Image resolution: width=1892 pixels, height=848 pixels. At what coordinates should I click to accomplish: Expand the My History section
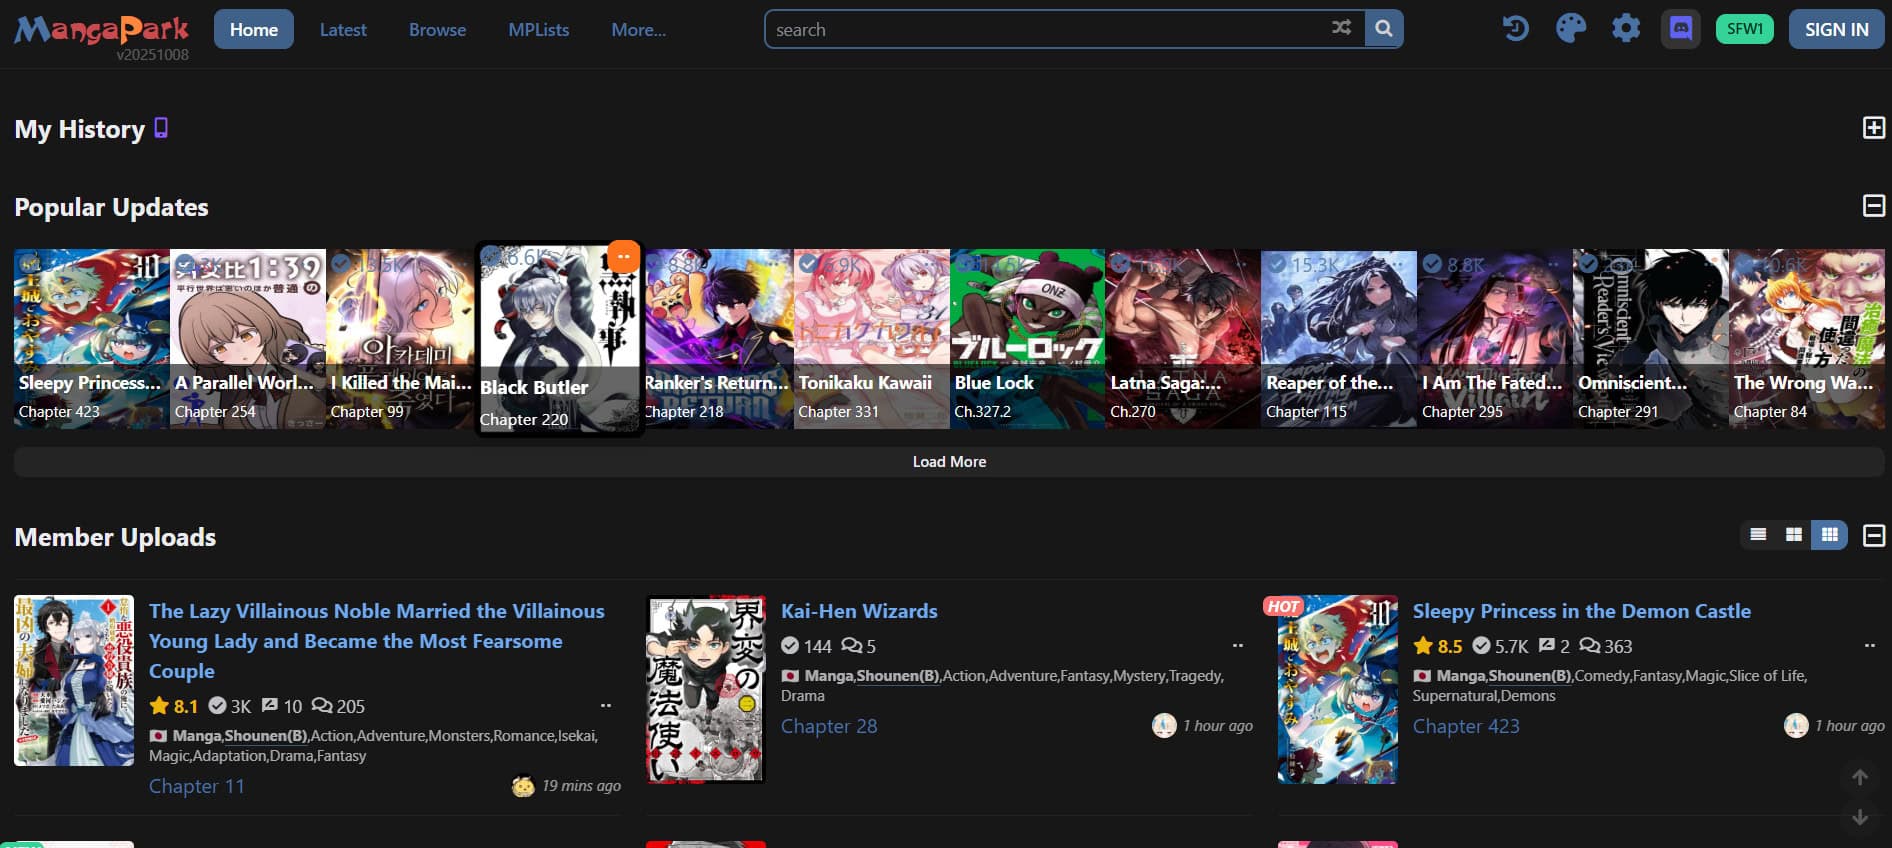point(1873,128)
